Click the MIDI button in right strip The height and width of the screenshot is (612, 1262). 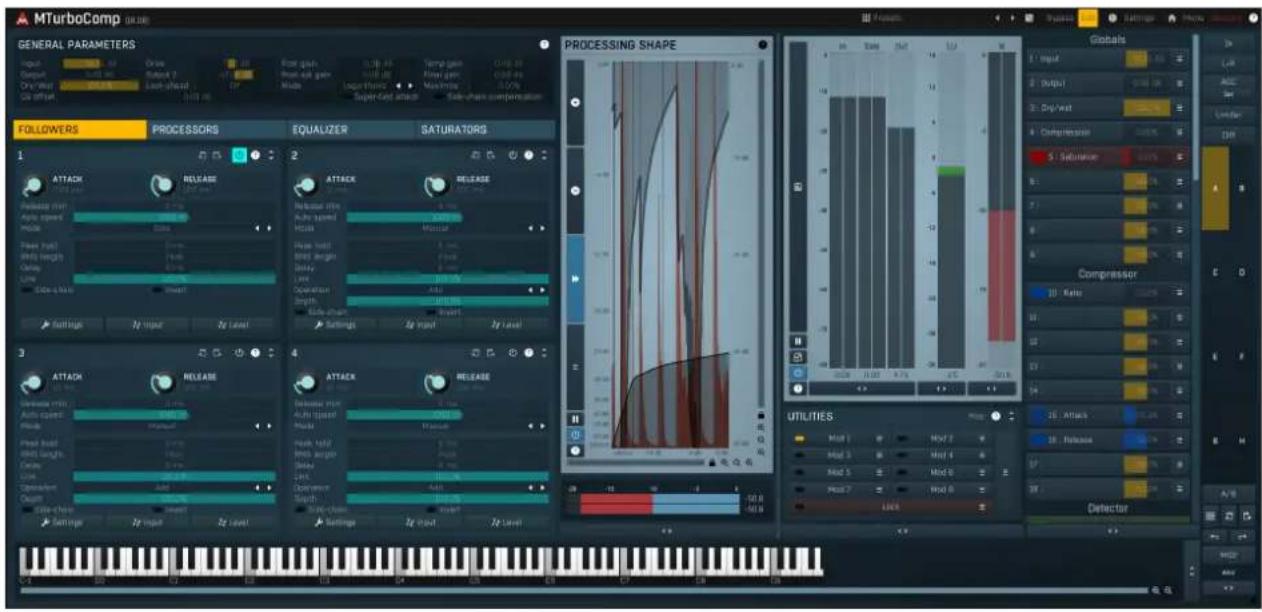[x=1229, y=555]
